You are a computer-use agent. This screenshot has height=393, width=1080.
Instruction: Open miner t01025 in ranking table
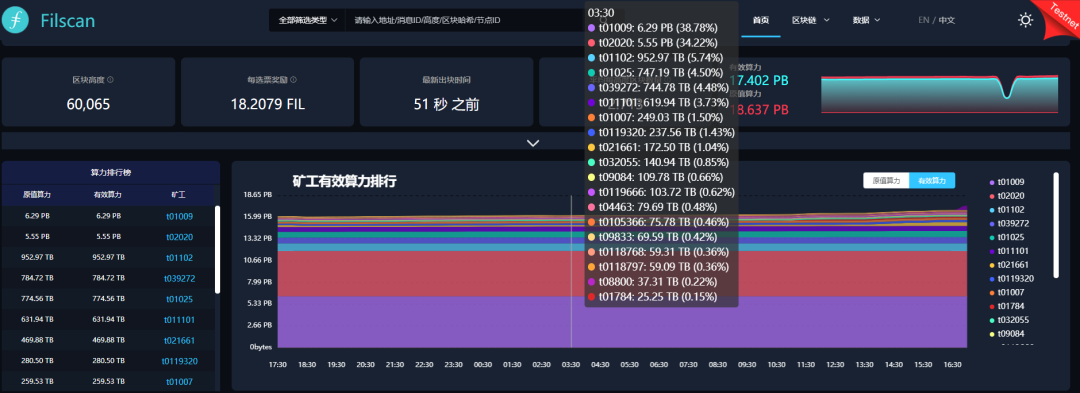179,299
